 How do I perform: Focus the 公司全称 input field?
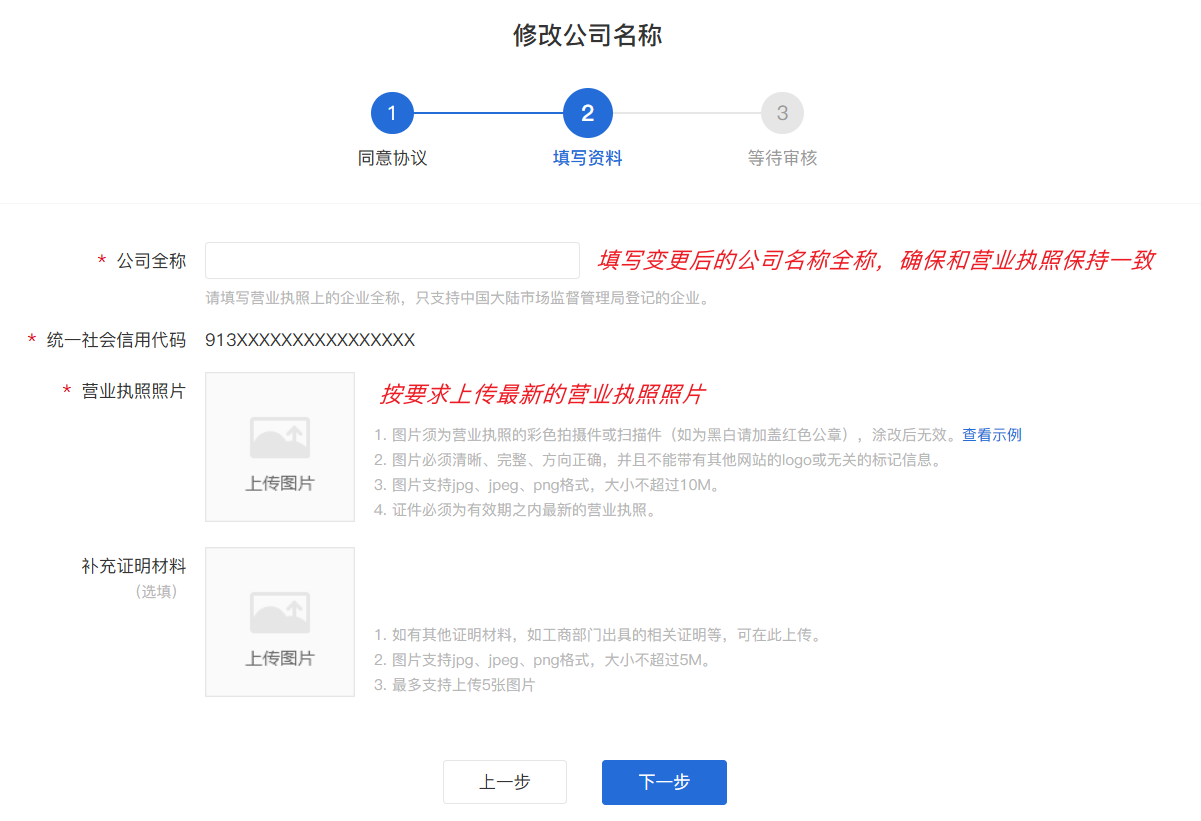pos(392,260)
